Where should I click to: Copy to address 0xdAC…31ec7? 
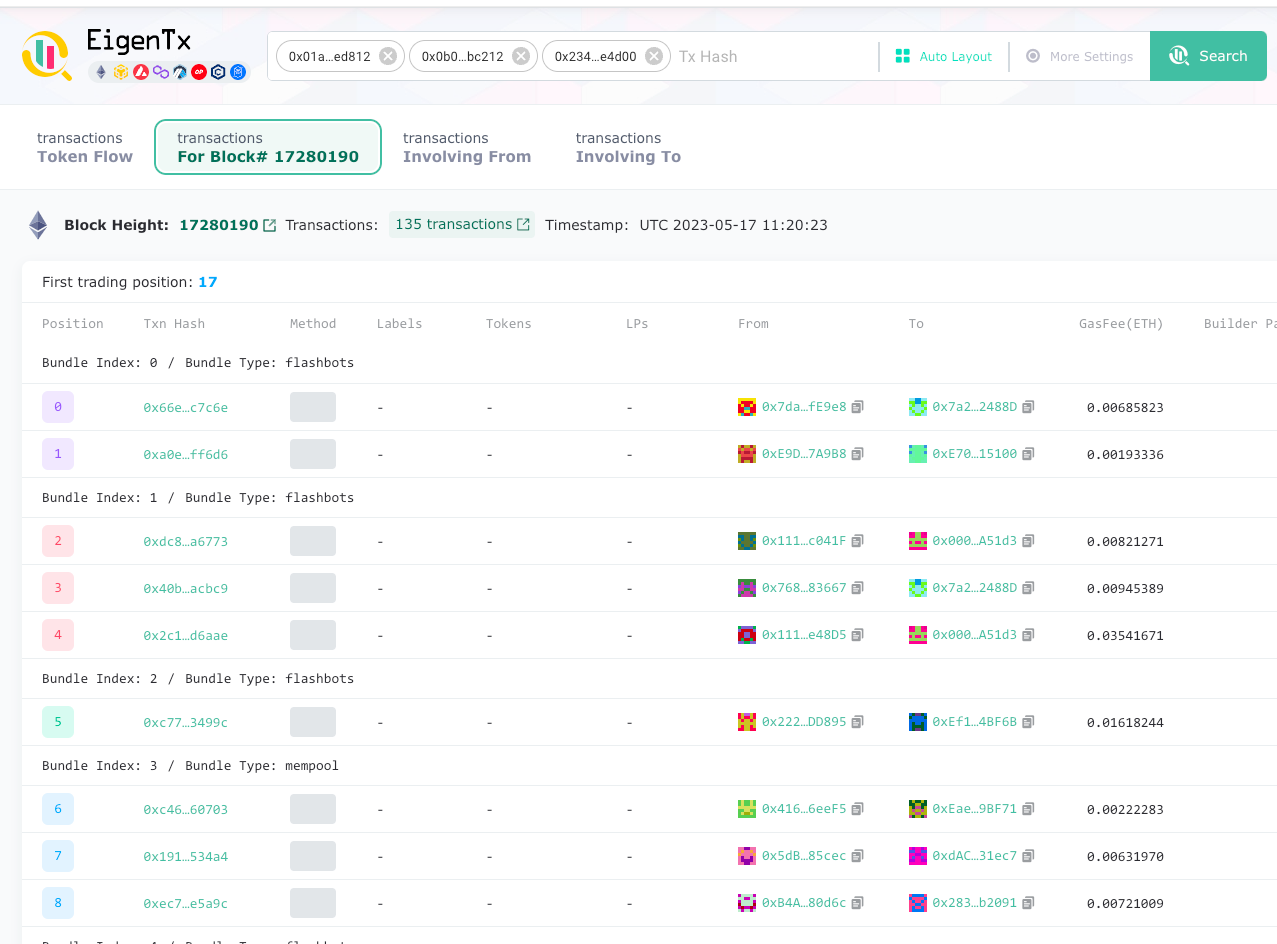1029,856
